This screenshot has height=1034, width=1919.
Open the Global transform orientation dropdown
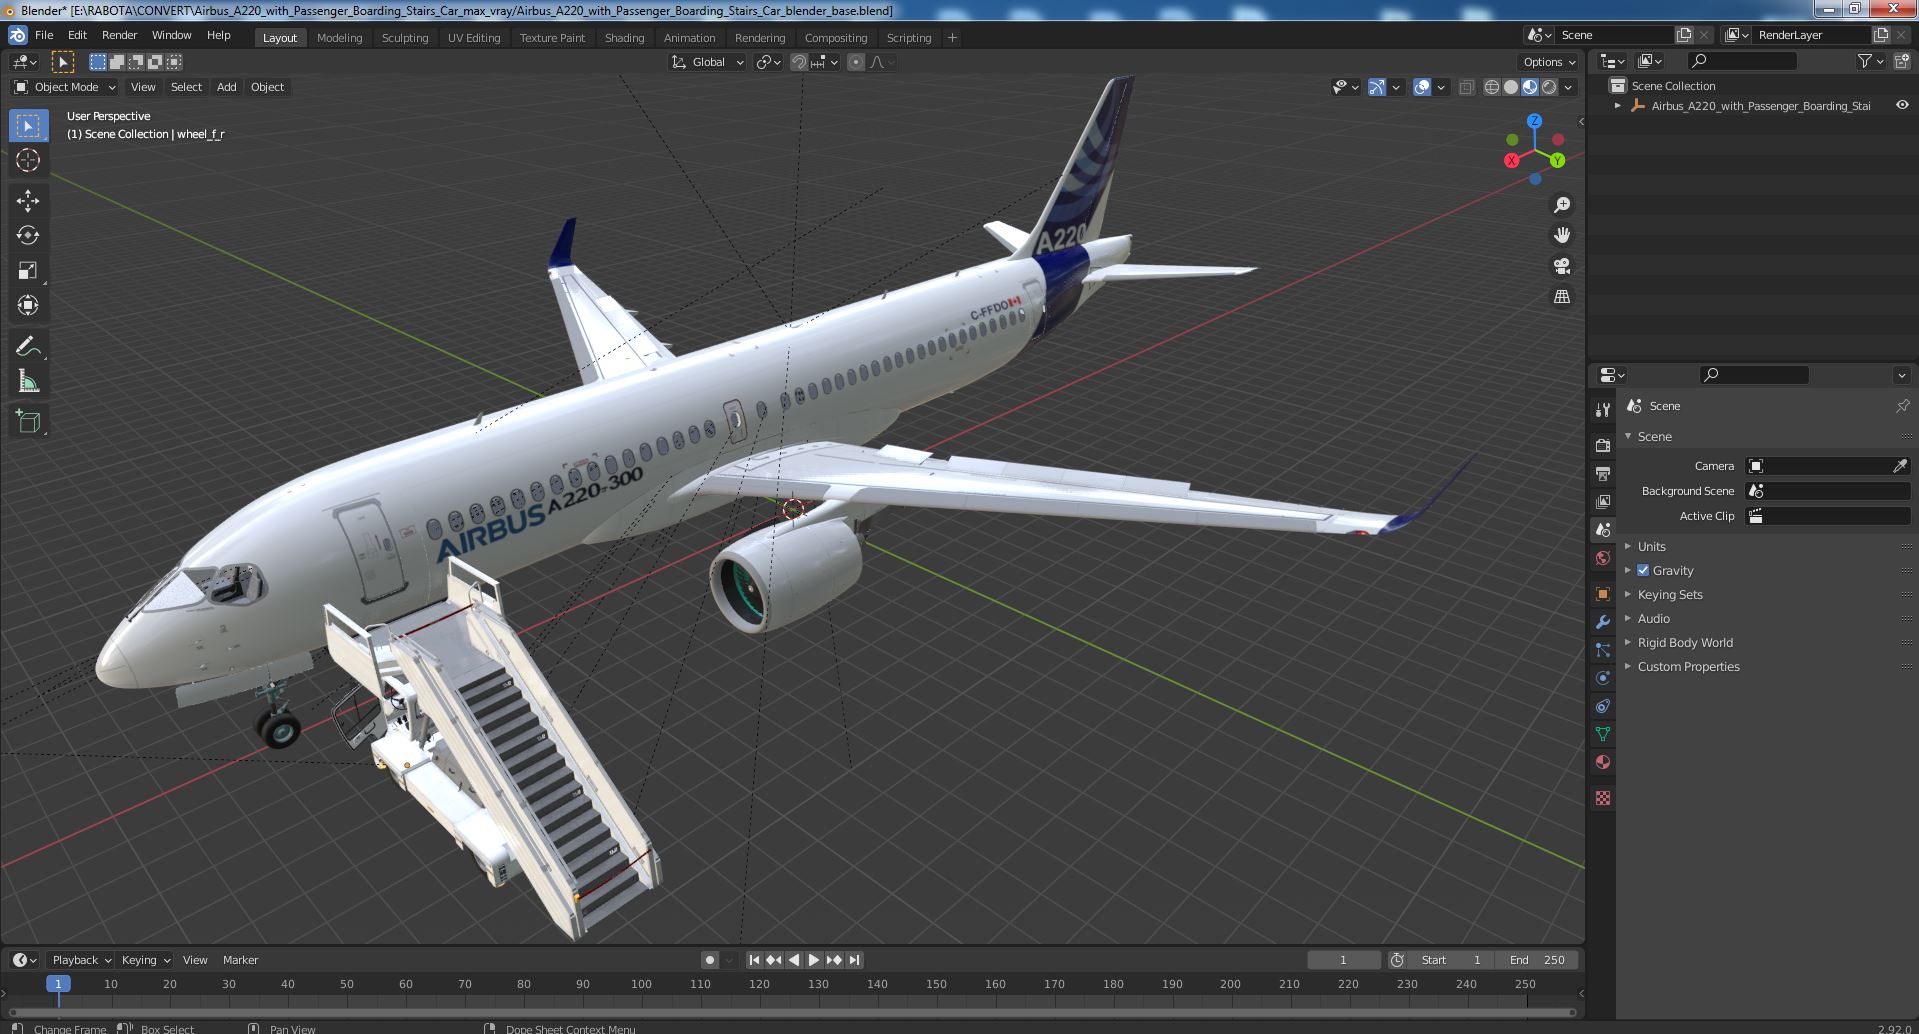(708, 62)
